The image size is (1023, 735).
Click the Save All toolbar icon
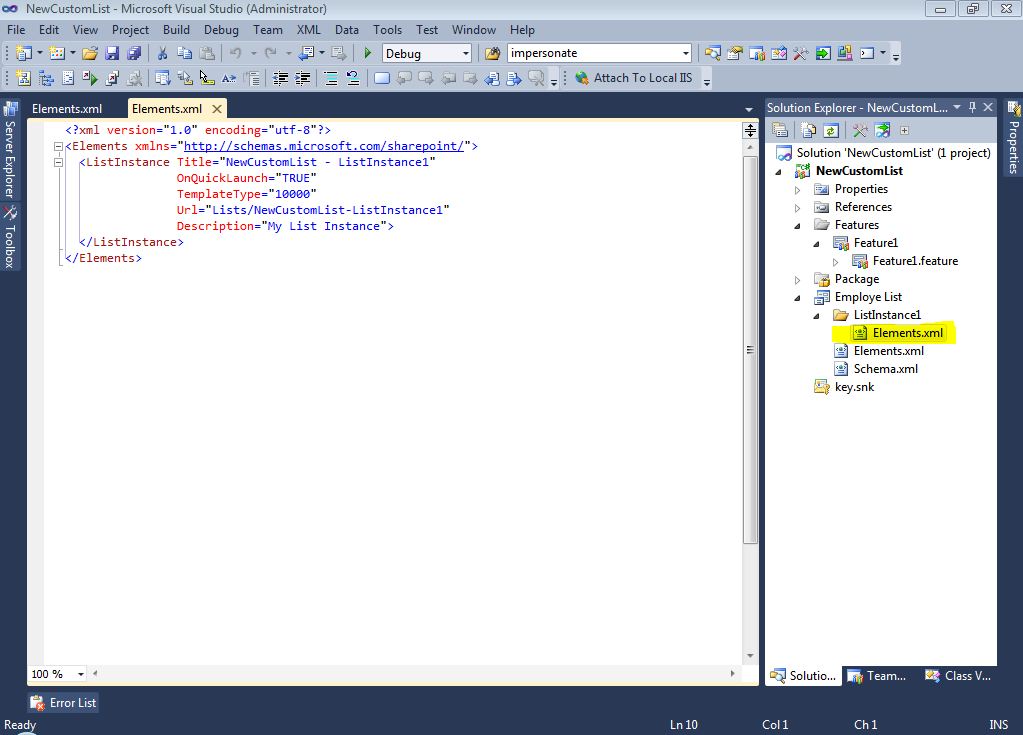[136, 52]
